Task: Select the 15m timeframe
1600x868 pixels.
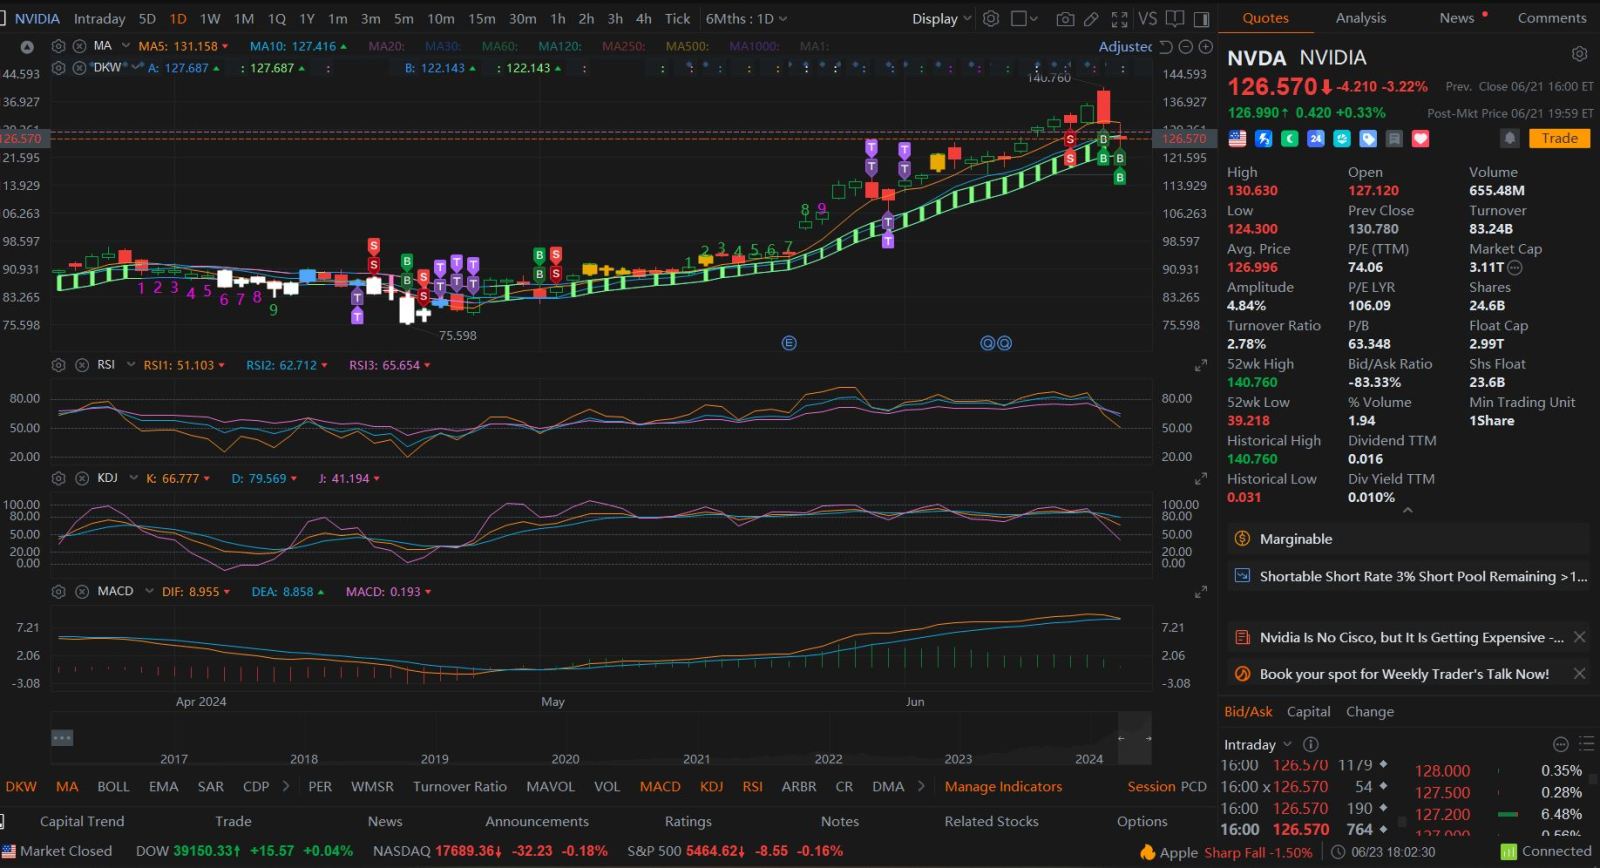Action: (x=481, y=19)
